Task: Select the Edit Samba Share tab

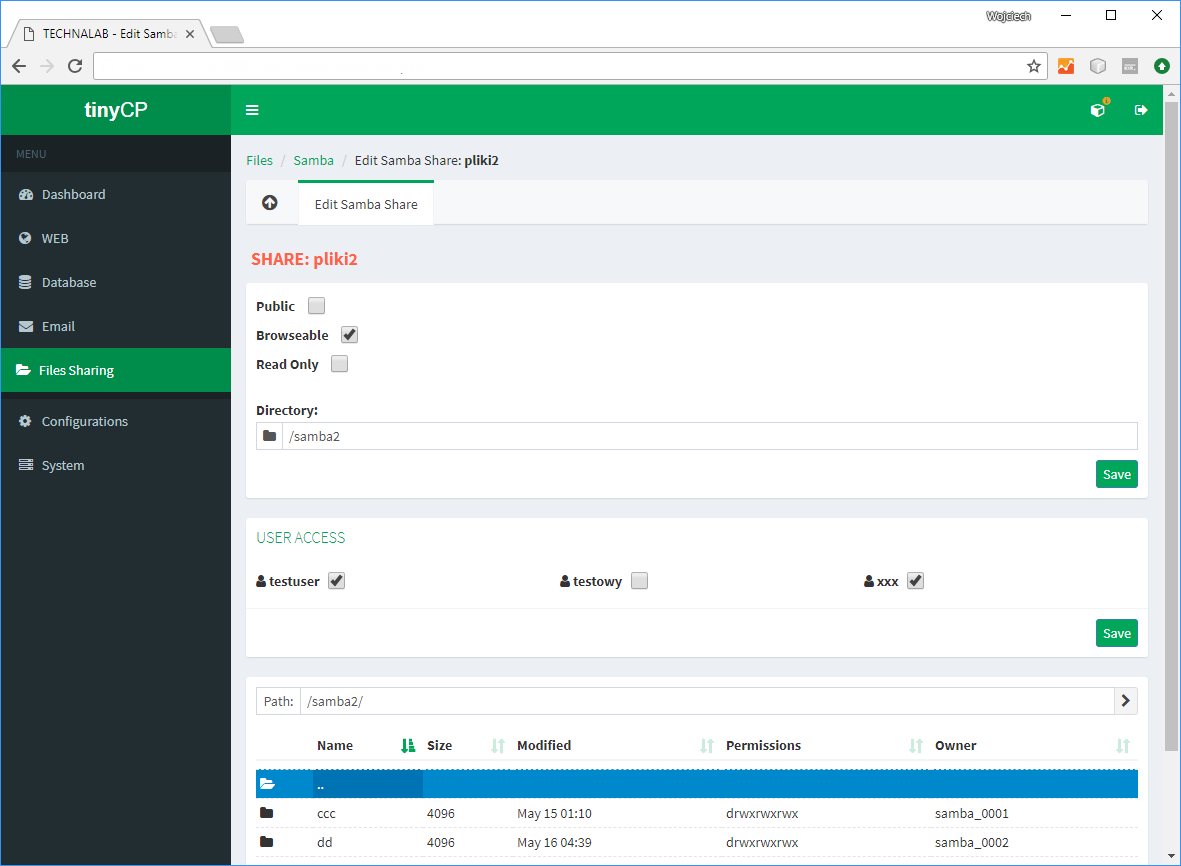Action: pos(366,204)
